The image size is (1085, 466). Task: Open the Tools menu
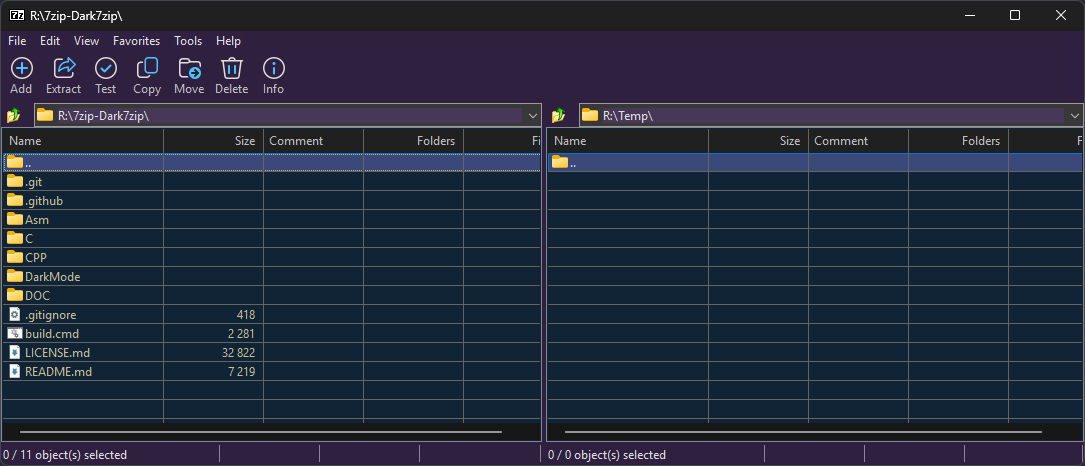188,41
